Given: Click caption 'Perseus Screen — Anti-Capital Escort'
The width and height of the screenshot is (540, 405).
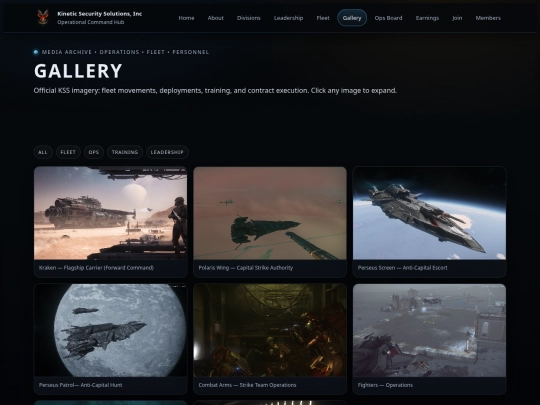Looking at the screenshot, I should [x=403, y=268].
